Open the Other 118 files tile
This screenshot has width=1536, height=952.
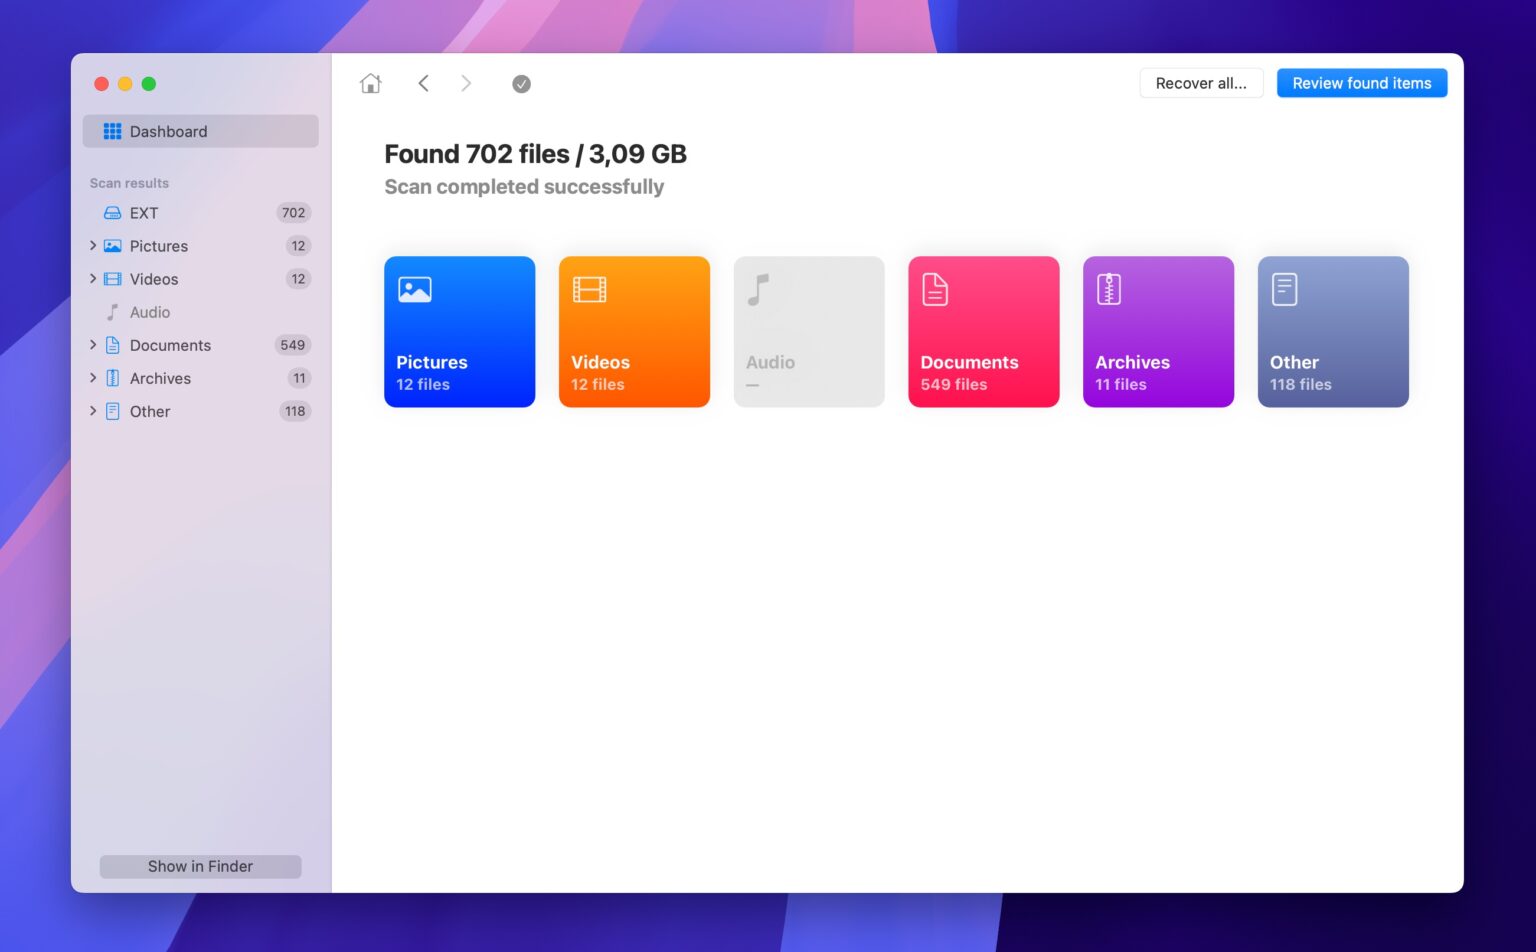pos(1333,332)
